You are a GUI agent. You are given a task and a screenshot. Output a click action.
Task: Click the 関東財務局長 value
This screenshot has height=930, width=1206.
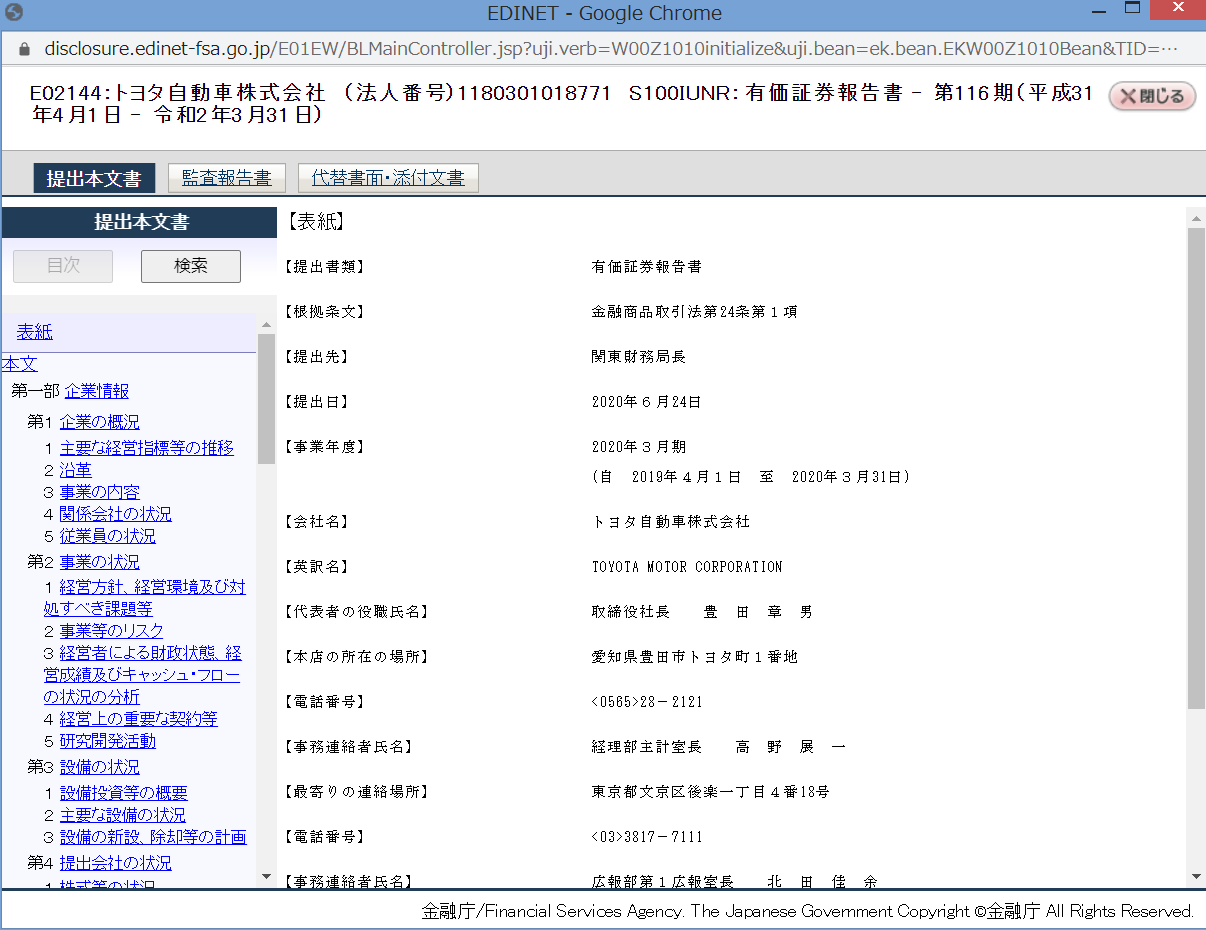coord(639,357)
